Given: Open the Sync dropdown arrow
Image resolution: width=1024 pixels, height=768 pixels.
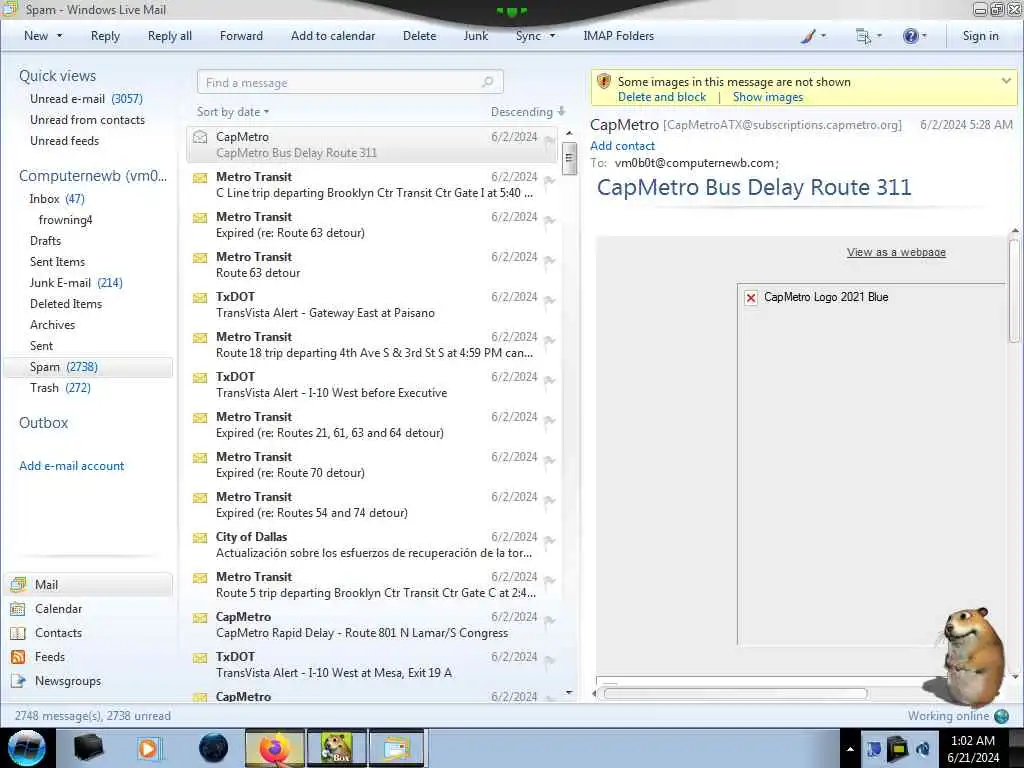Looking at the screenshot, I should [x=552, y=36].
